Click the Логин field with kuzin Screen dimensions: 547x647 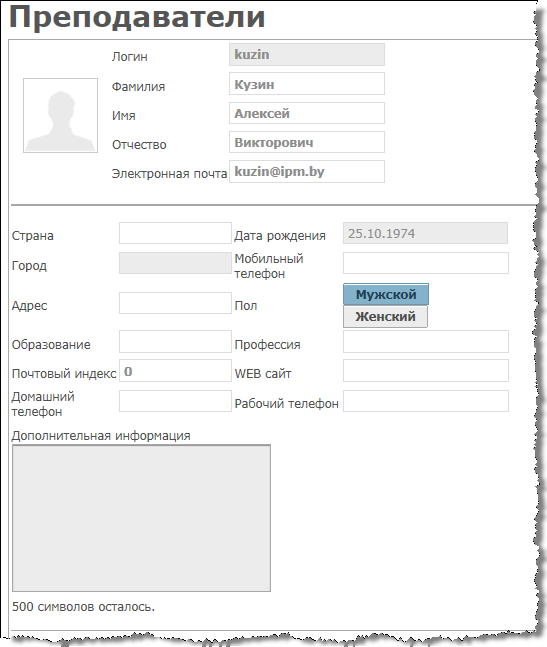[x=307, y=54]
